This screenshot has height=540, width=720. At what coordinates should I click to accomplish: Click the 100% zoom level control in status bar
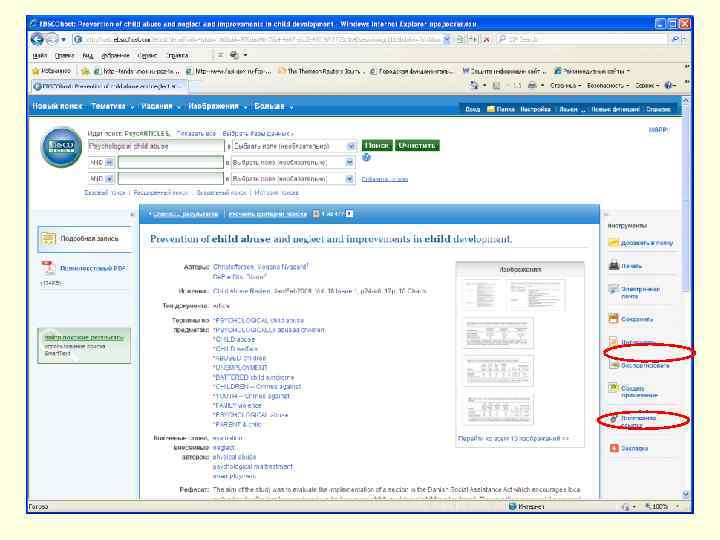661,506
